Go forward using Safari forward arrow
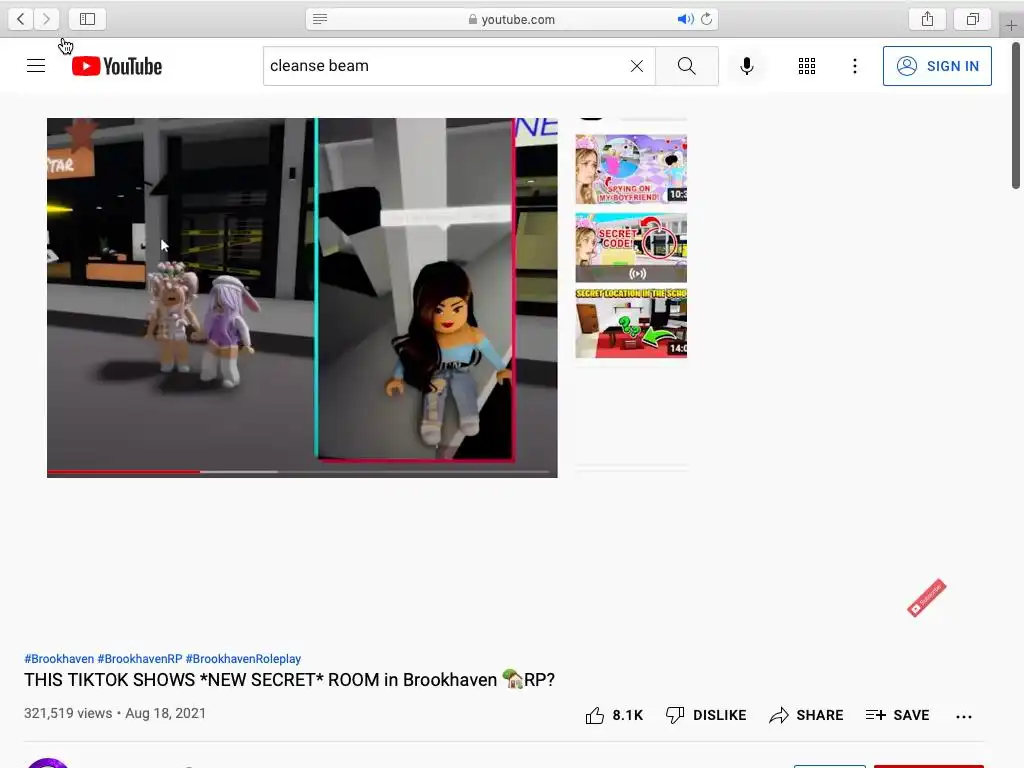The image size is (1024, 768). [x=46, y=19]
